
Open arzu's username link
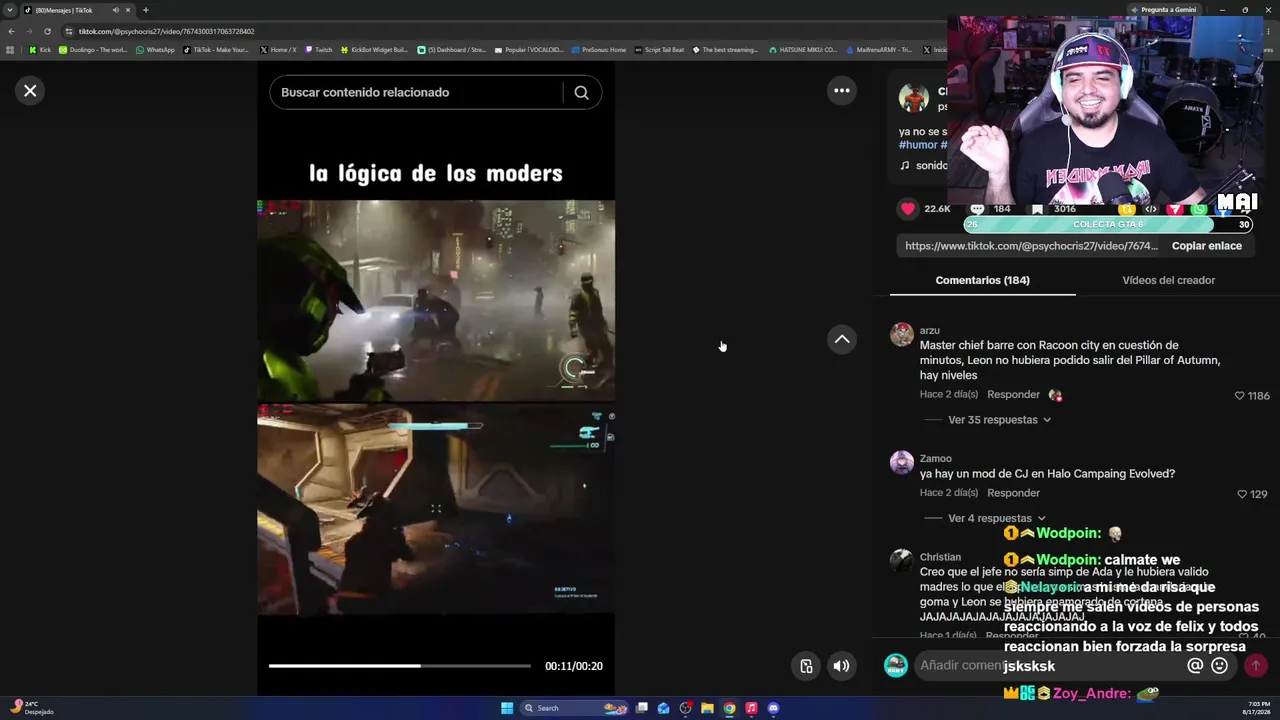point(930,331)
